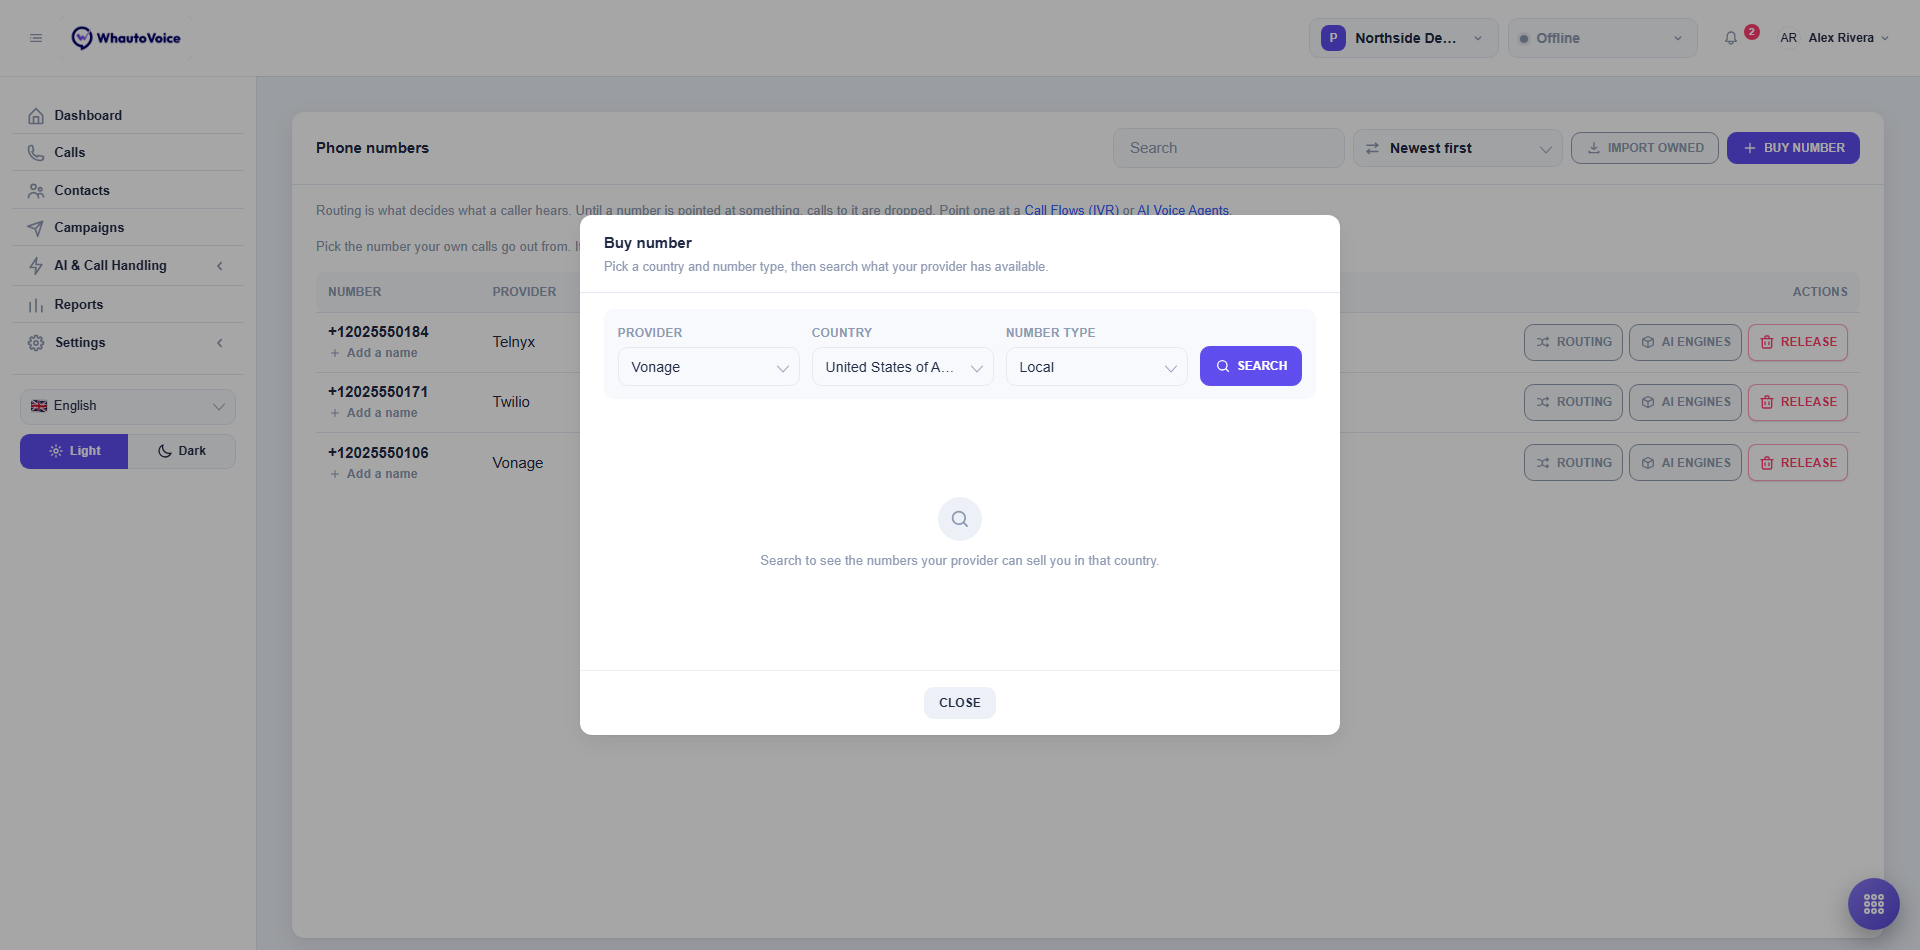
Task: Open the English language selector
Action: pos(128,406)
